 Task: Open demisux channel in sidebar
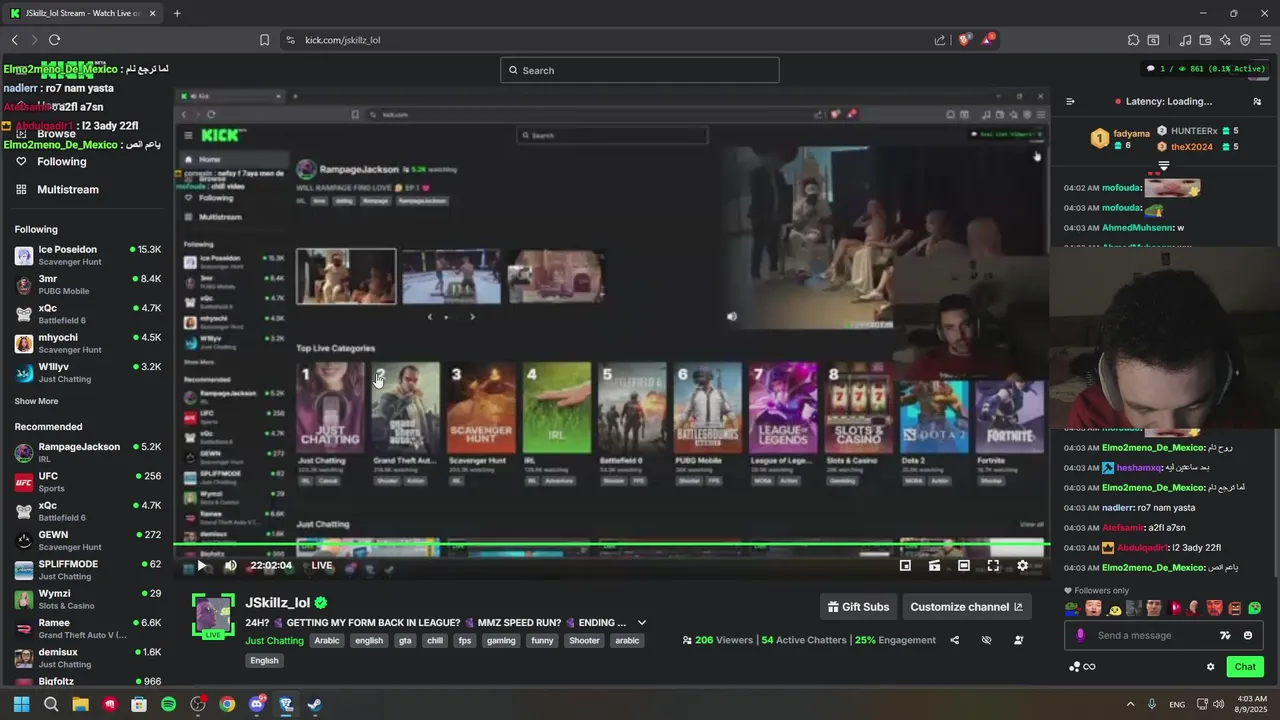point(88,657)
